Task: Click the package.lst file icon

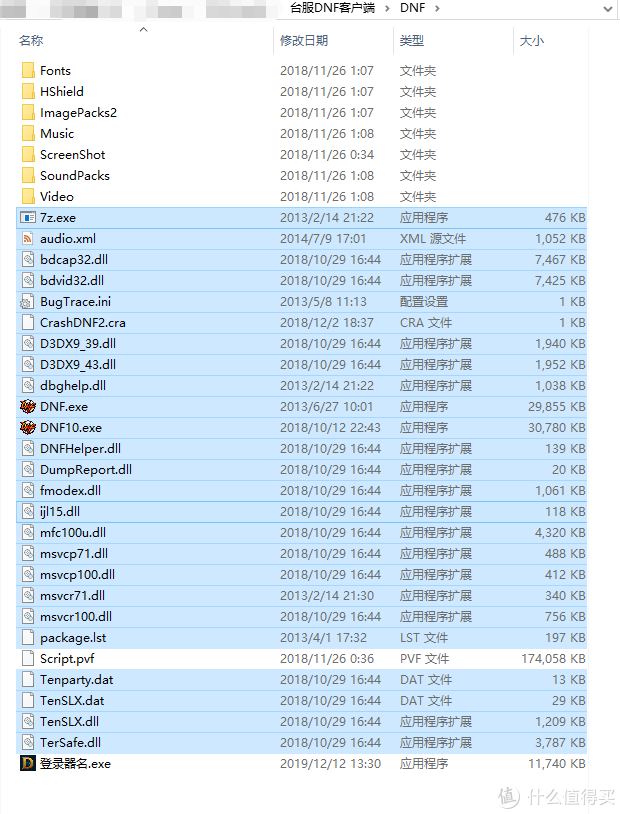Action: [x=28, y=637]
